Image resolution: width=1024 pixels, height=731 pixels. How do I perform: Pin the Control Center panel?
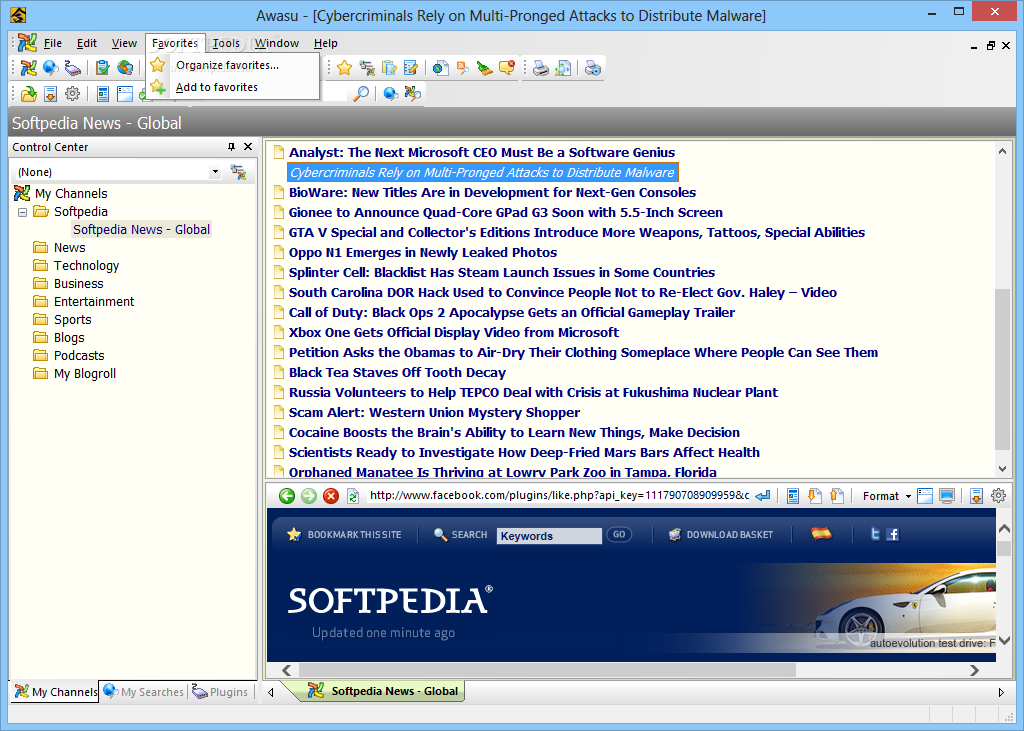click(x=231, y=146)
